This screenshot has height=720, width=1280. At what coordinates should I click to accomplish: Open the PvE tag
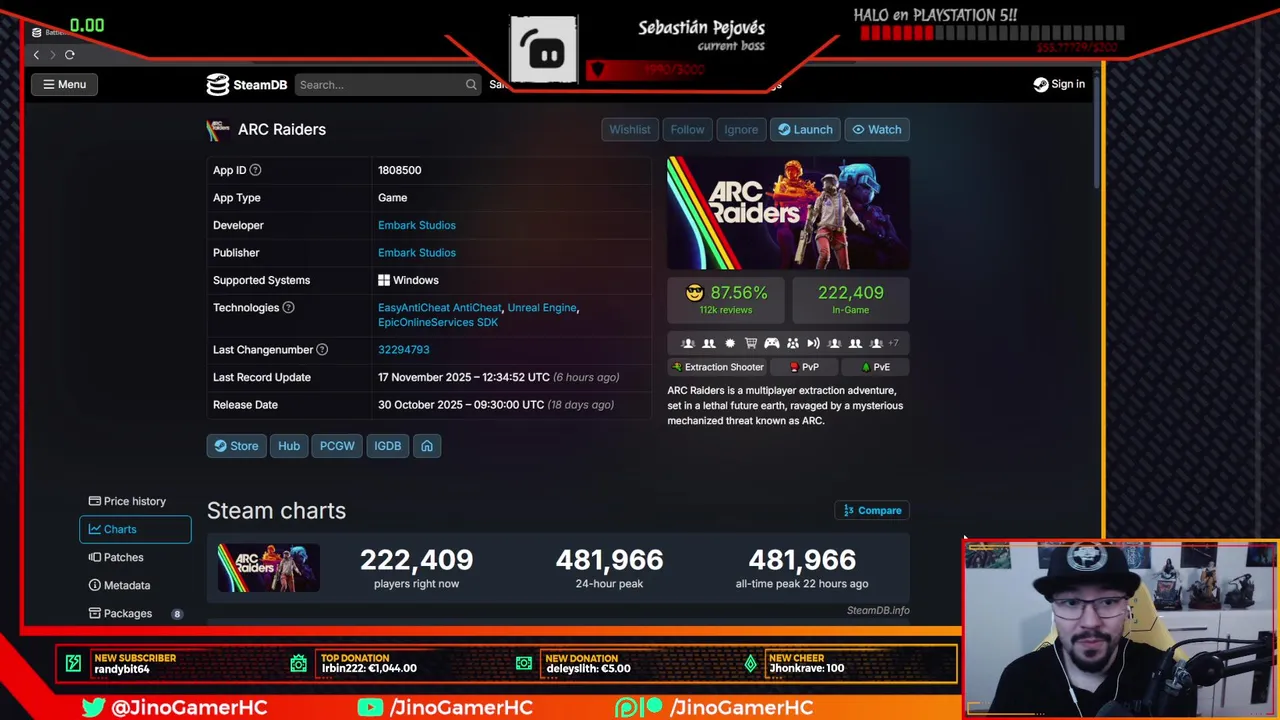click(x=876, y=367)
